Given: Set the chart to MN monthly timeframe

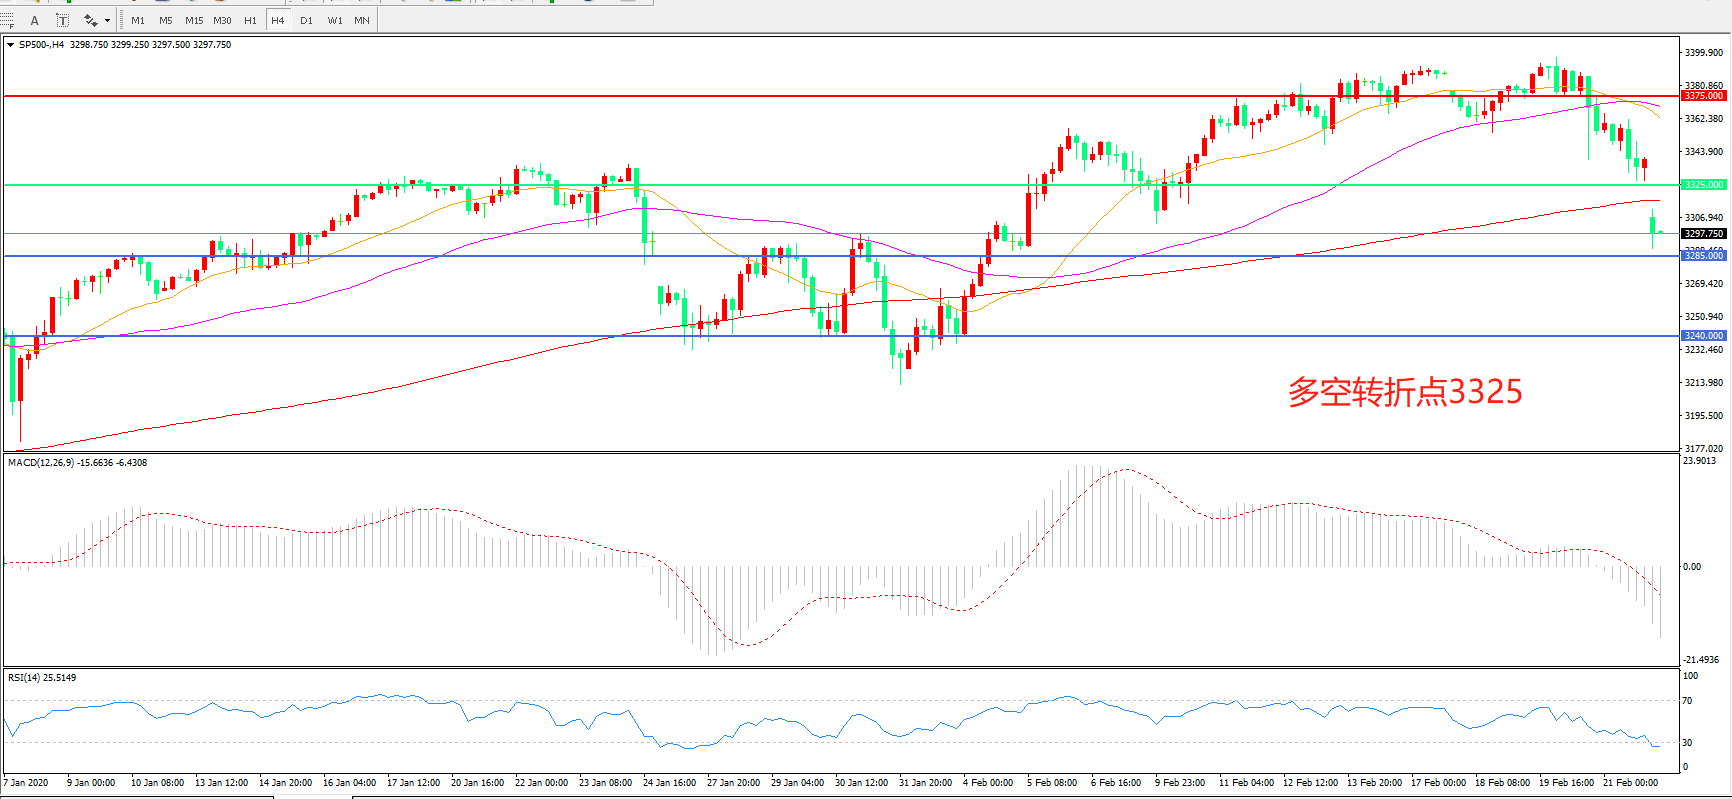Looking at the screenshot, I should pyautogui.click(x=362, y=20).
